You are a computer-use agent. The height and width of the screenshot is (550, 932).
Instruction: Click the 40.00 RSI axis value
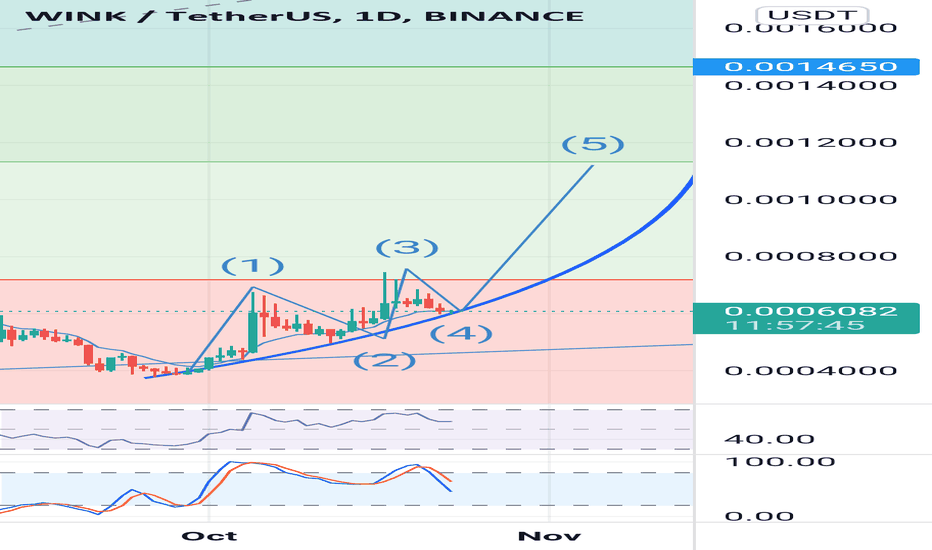tap(769, 439)
